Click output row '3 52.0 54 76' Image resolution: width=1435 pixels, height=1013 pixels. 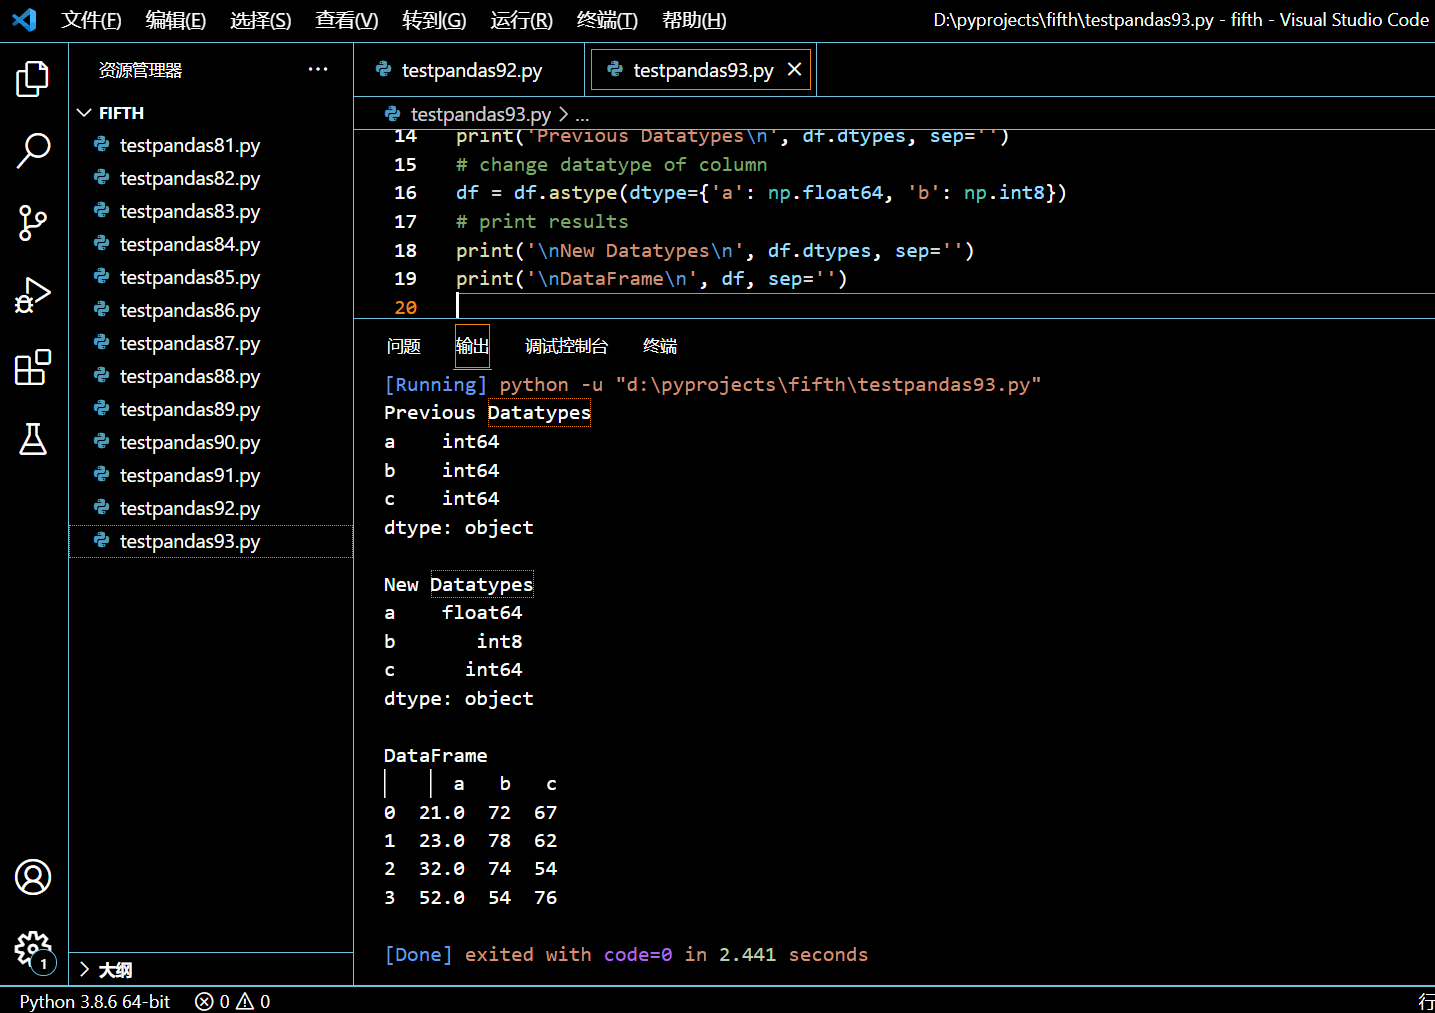[x=471, y=897]
